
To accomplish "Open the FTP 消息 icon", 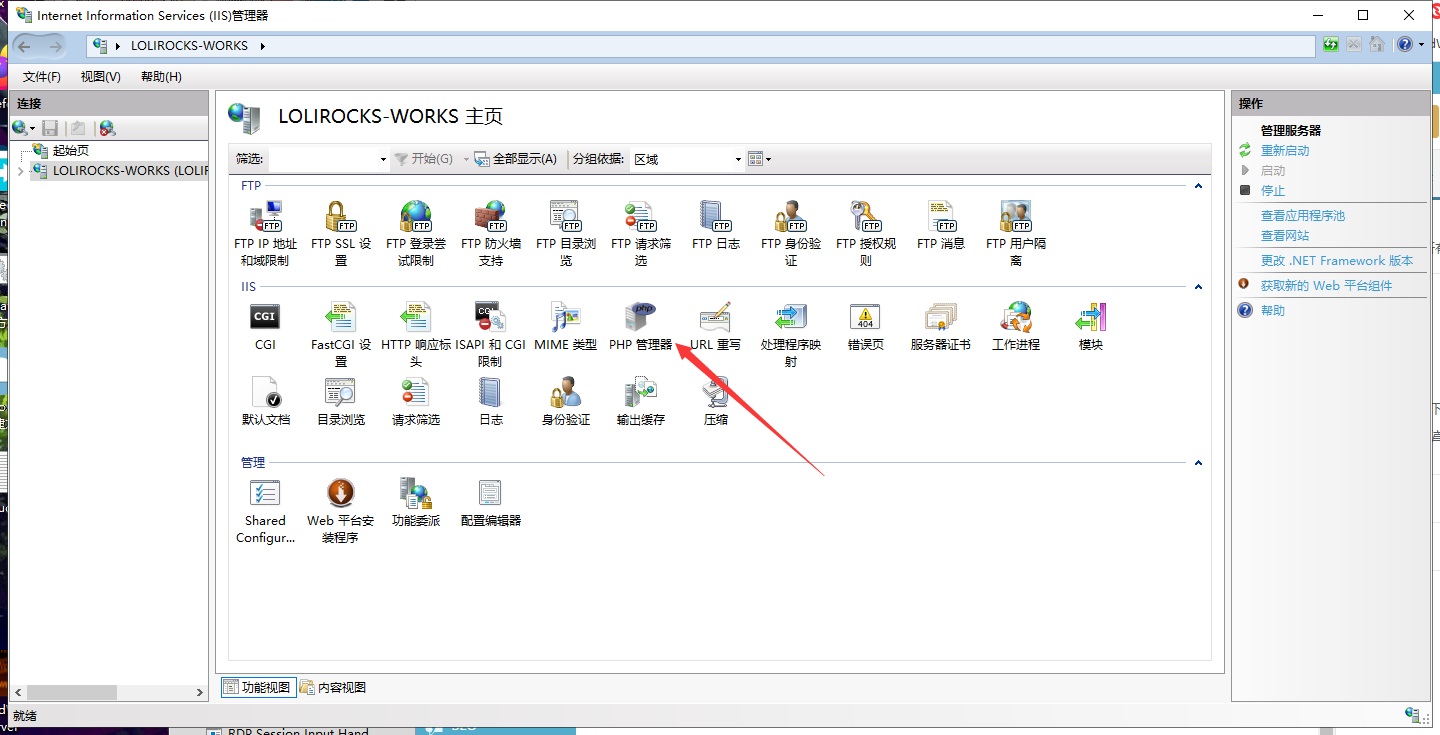I will [x=941, y=224].
